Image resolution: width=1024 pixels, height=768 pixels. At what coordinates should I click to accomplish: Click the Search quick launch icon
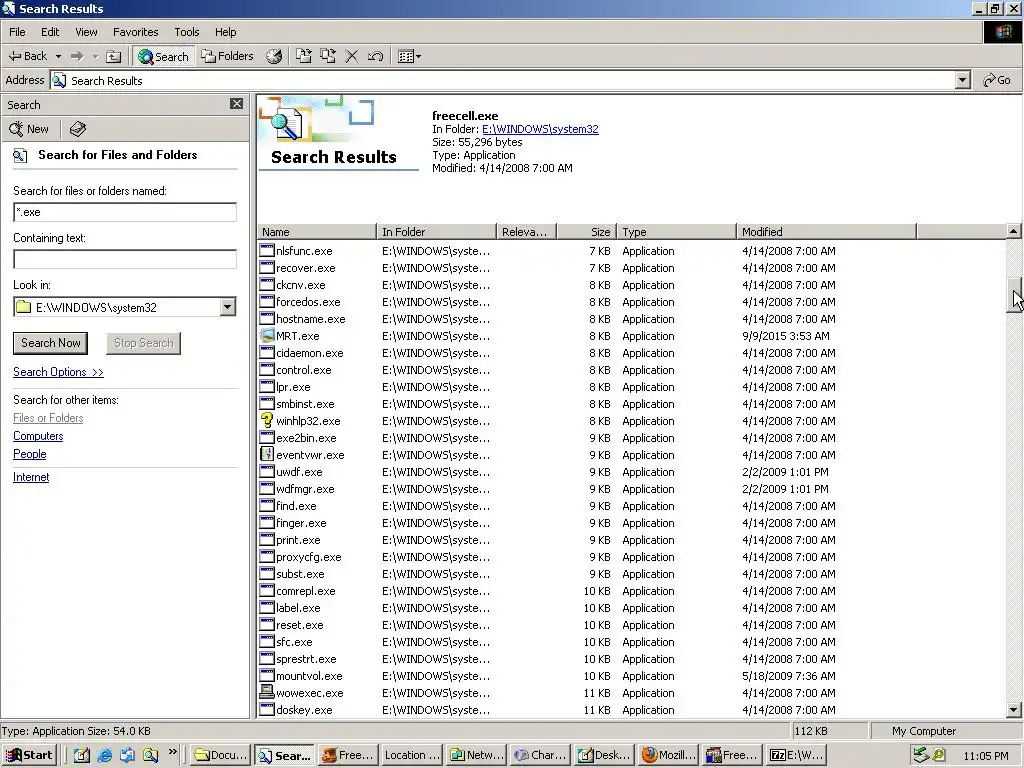pyautogui.click(x=150, y=756)
